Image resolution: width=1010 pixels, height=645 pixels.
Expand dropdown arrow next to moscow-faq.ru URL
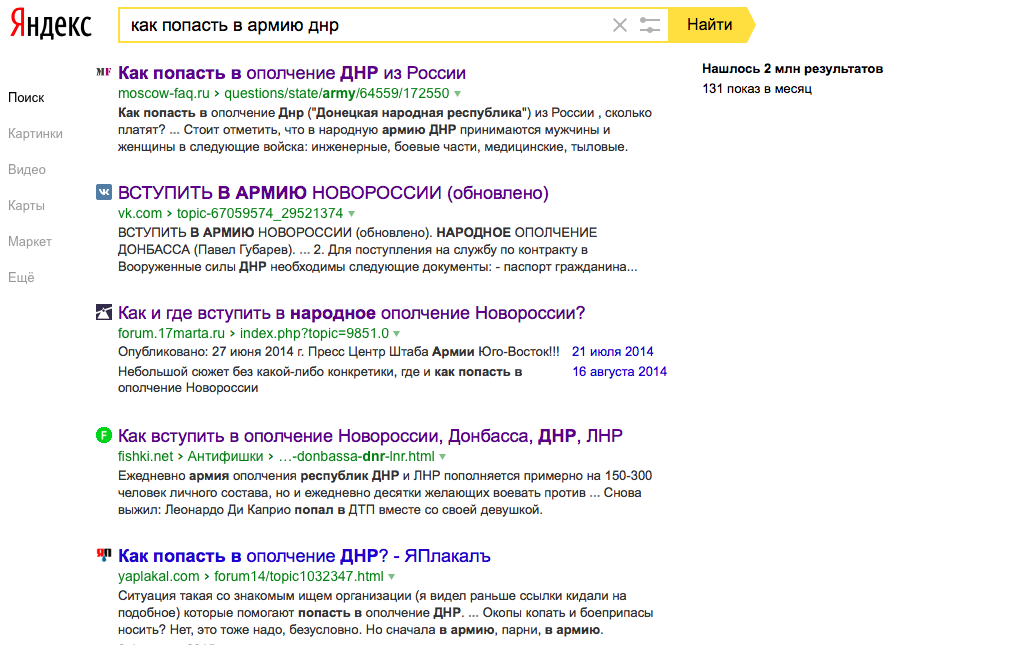(x=458, y=94)
